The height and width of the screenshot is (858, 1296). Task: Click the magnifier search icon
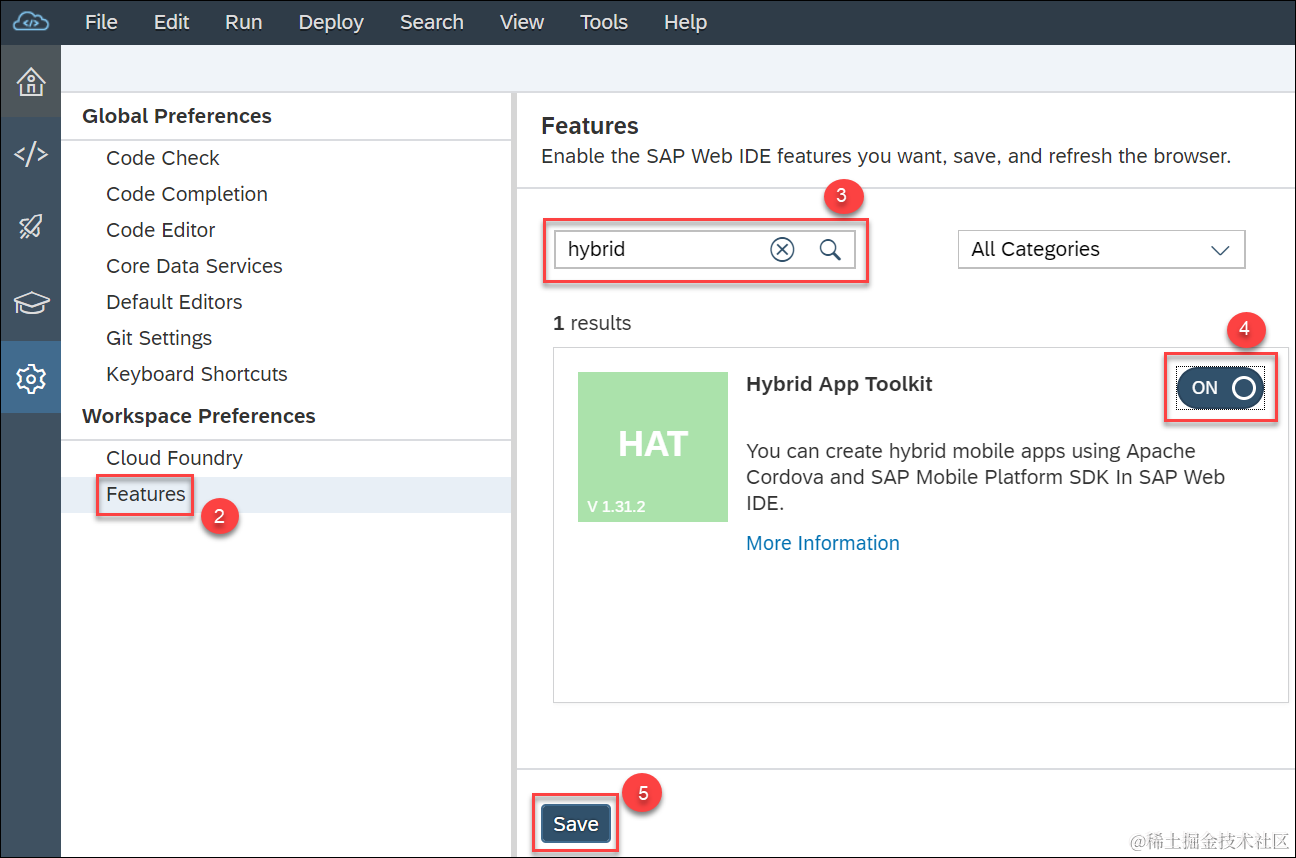[x=830, y=250]
